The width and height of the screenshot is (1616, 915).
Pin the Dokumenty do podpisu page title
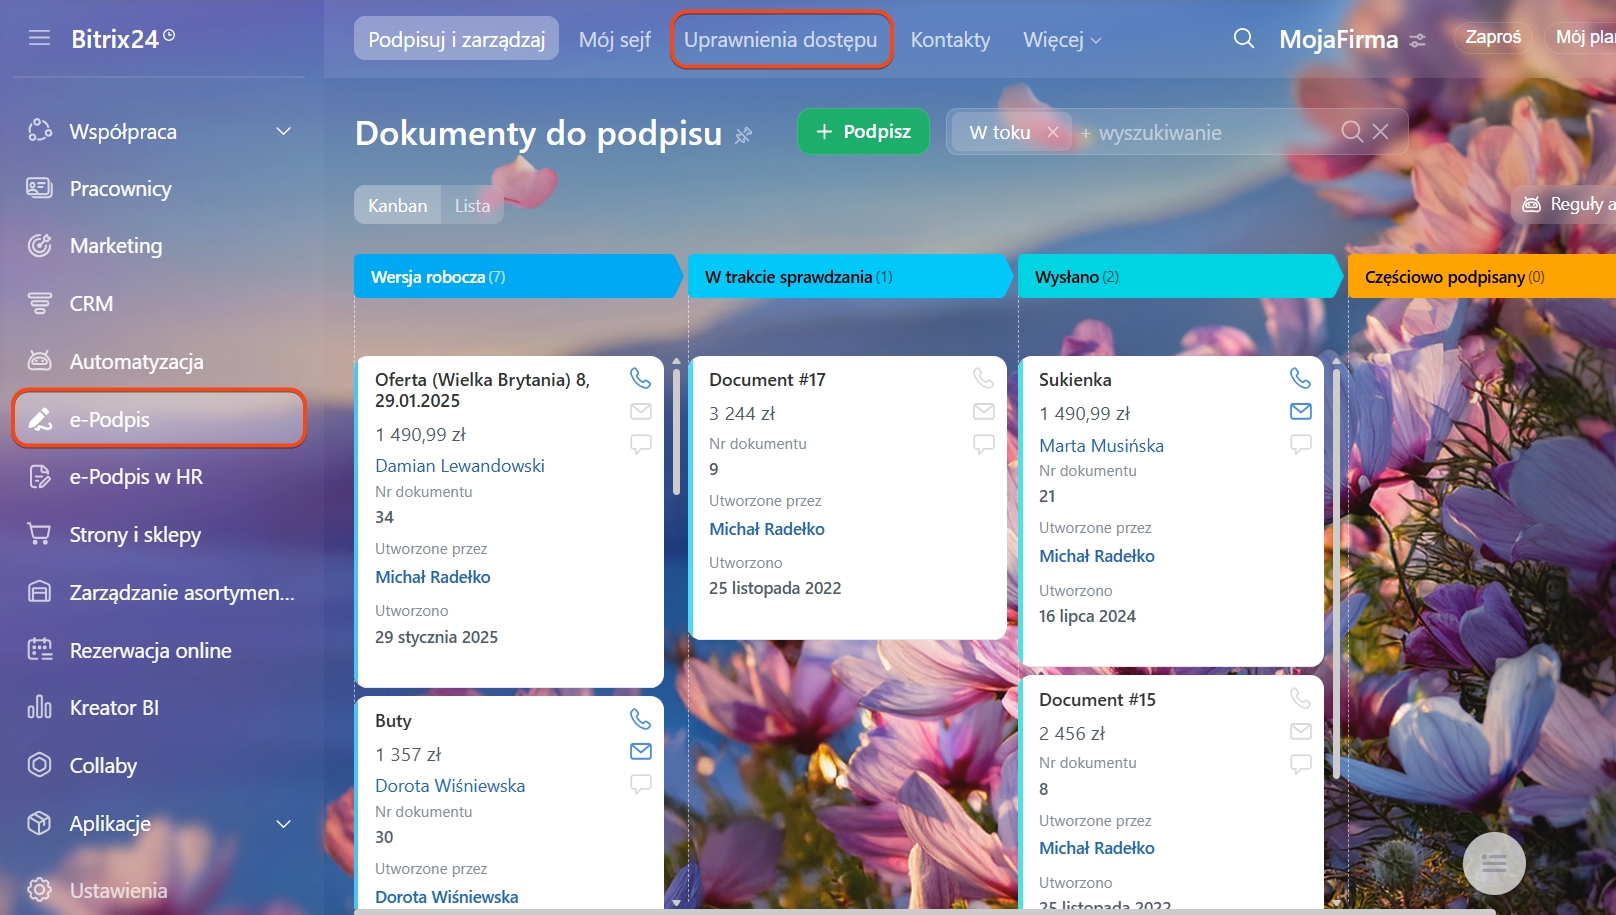pyautogui.click(x=743, y=135)
